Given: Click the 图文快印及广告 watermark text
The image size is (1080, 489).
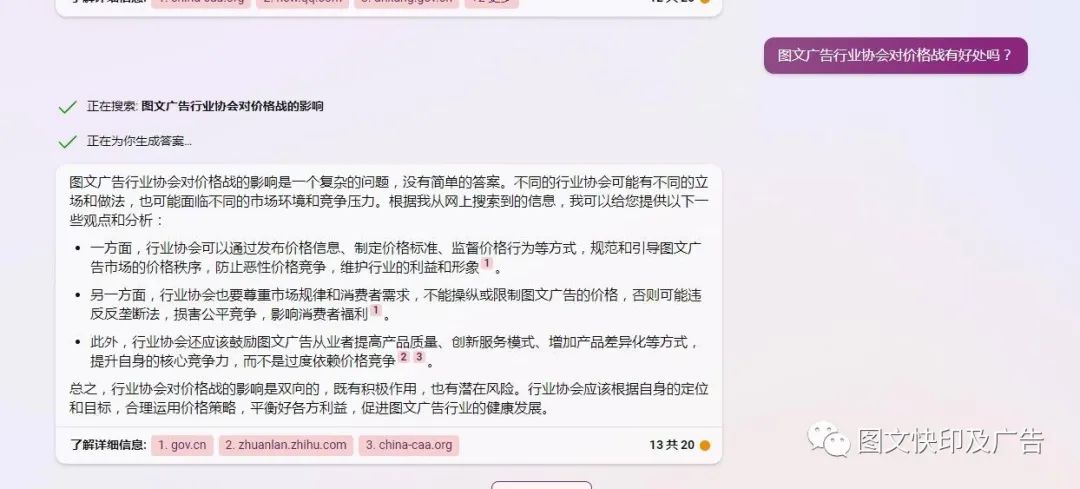Looking at the screenshot, I should (951, 441).
